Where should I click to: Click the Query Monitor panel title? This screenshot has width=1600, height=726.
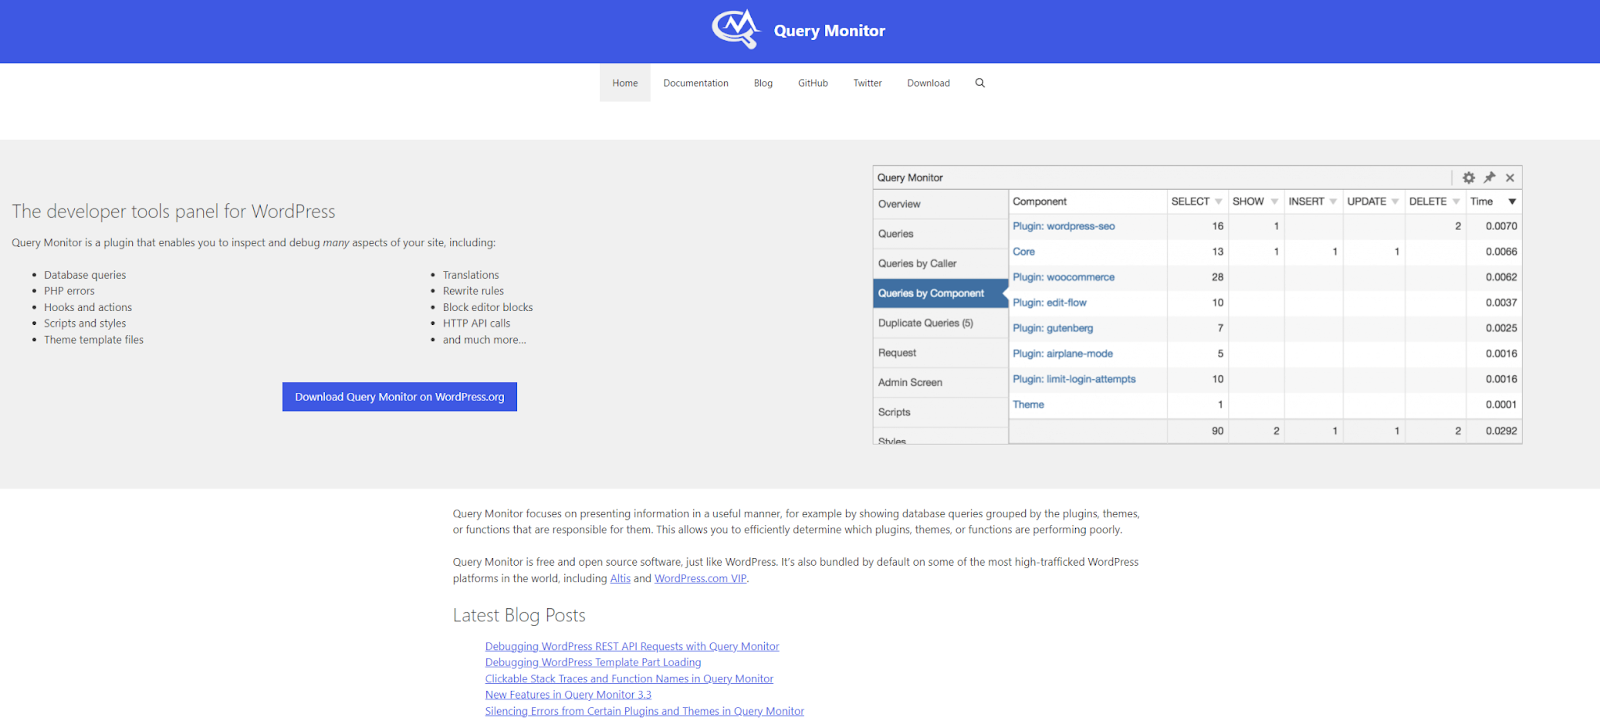point(910,178)
